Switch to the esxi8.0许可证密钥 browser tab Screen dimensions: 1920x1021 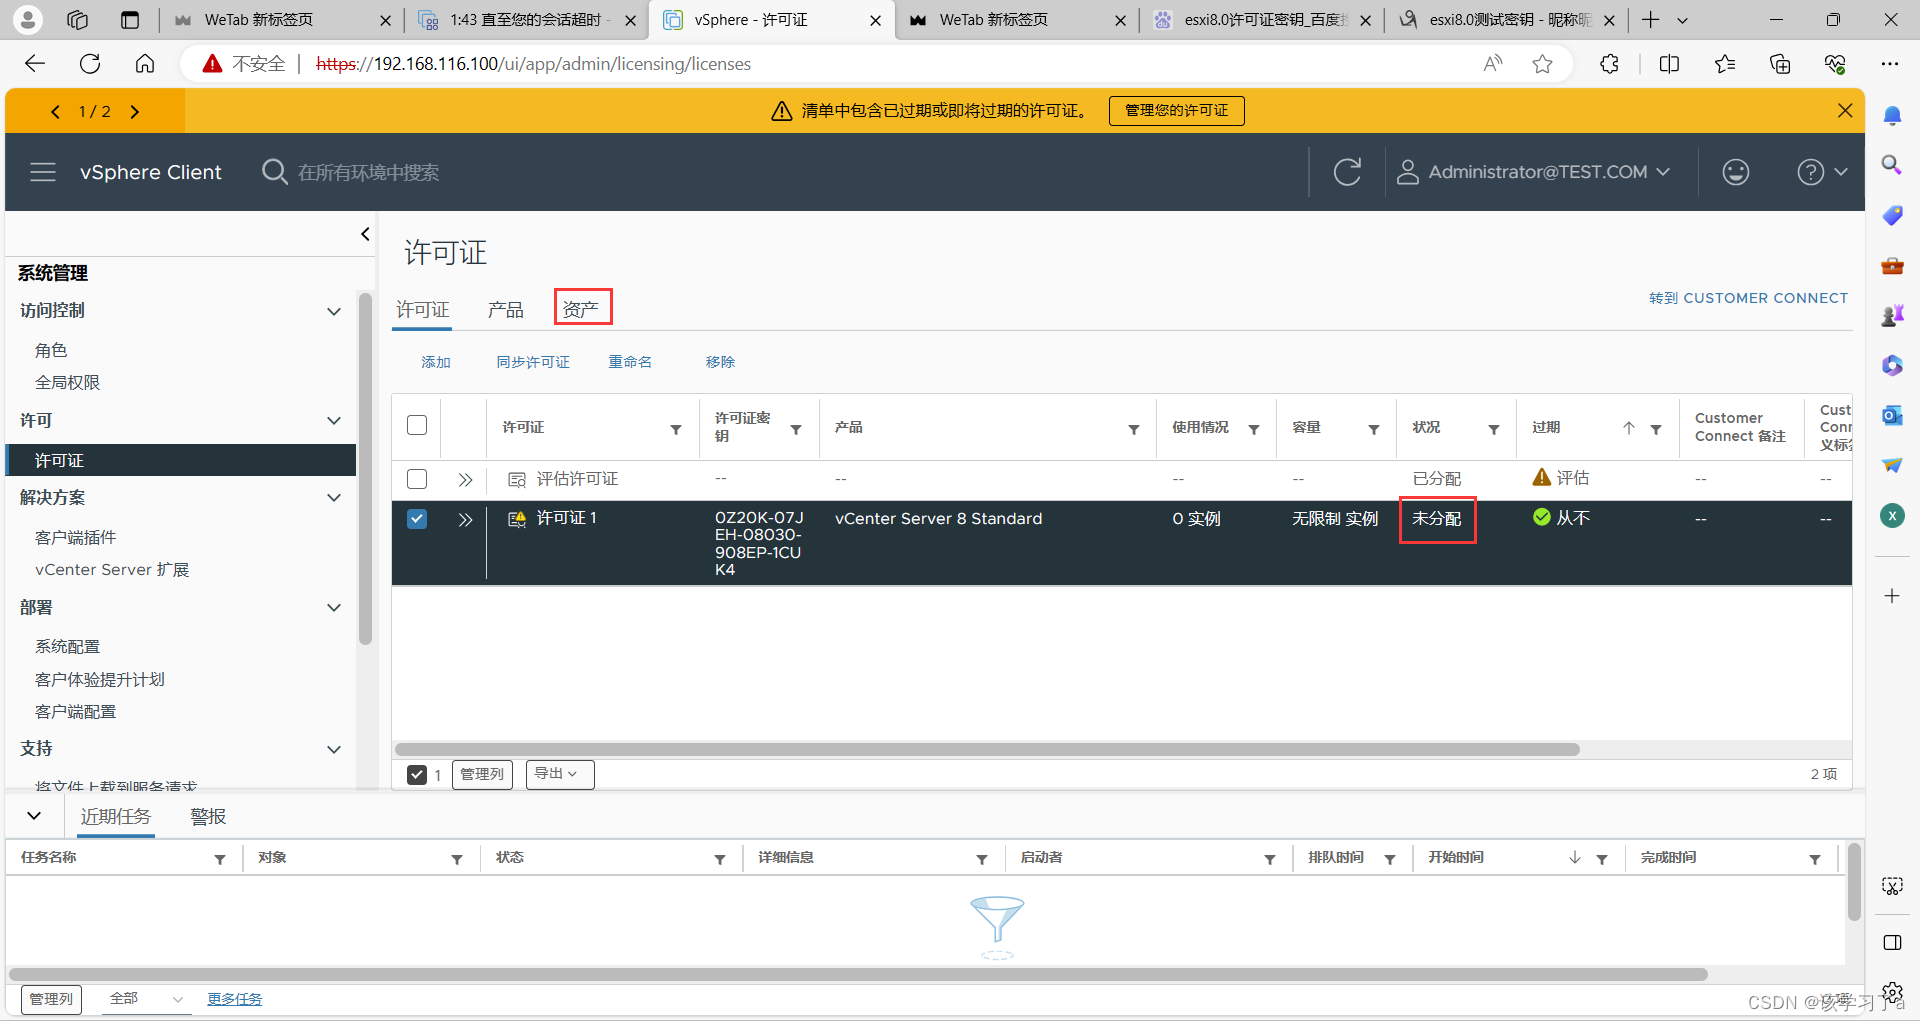(x=1262, y=20)
